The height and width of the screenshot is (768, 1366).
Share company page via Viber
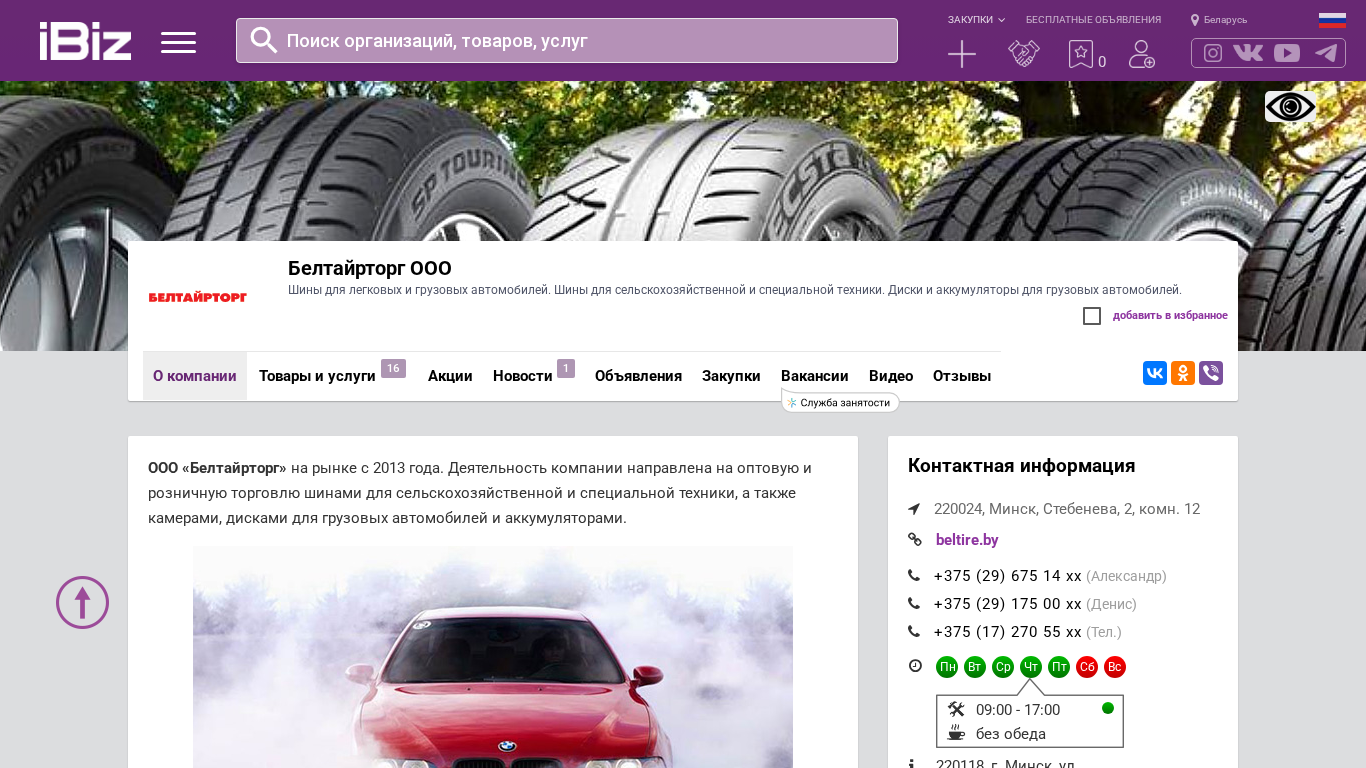1211,373
